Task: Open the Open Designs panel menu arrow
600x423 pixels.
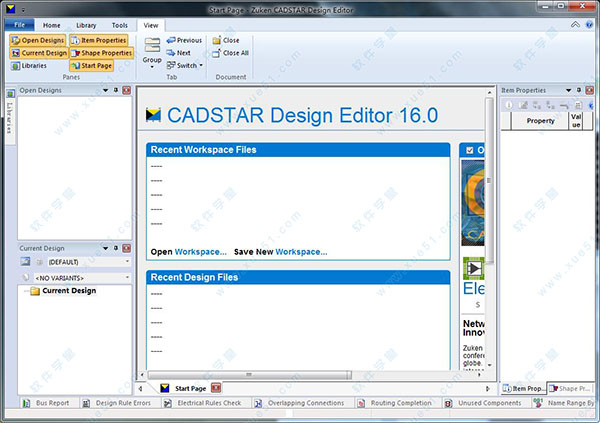Action: (106, 90)
